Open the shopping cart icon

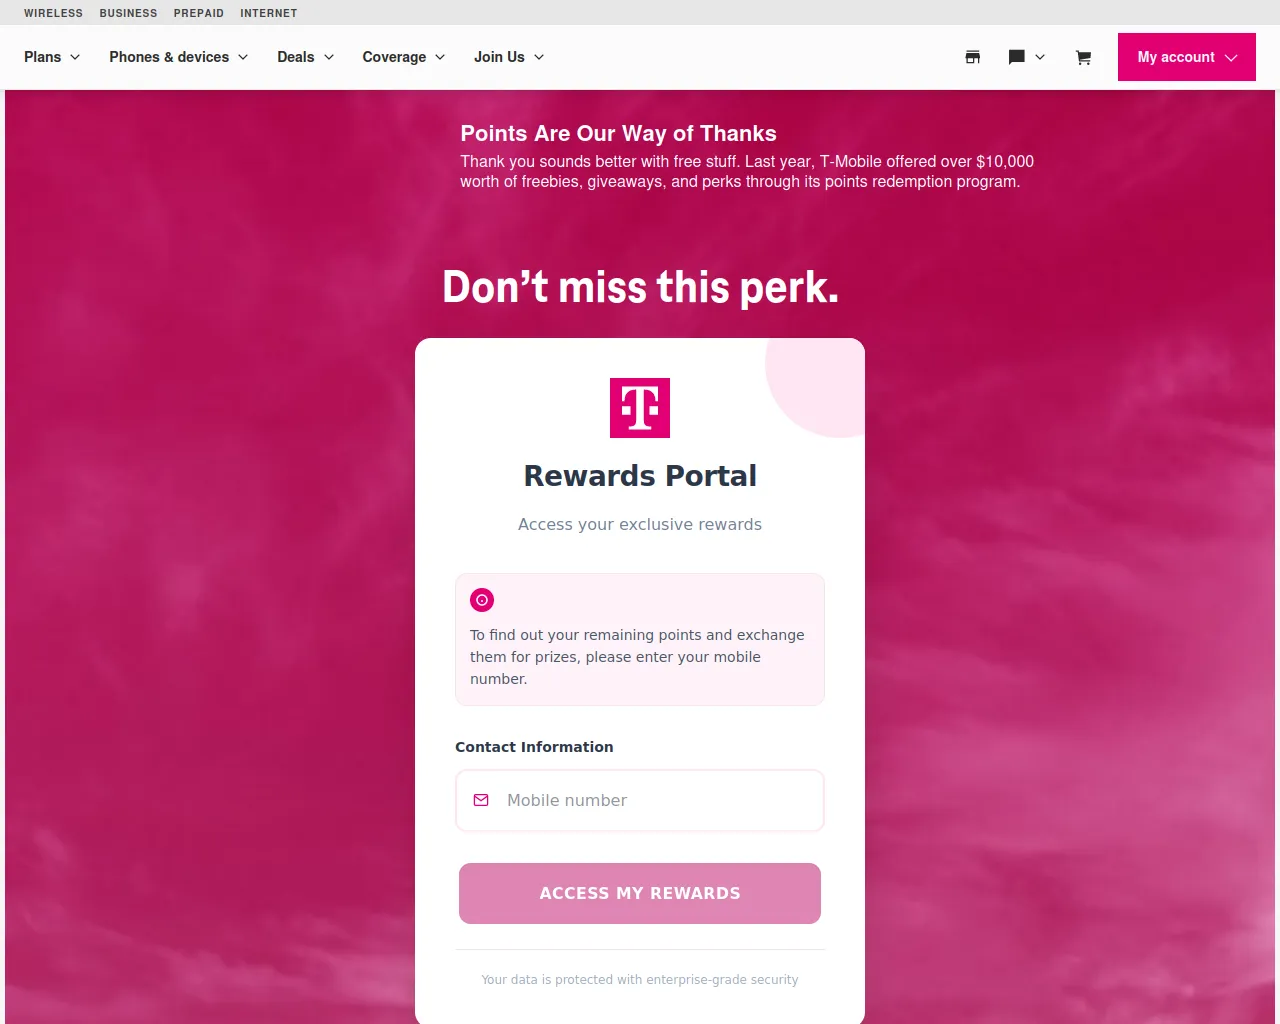pos(1083,58)
